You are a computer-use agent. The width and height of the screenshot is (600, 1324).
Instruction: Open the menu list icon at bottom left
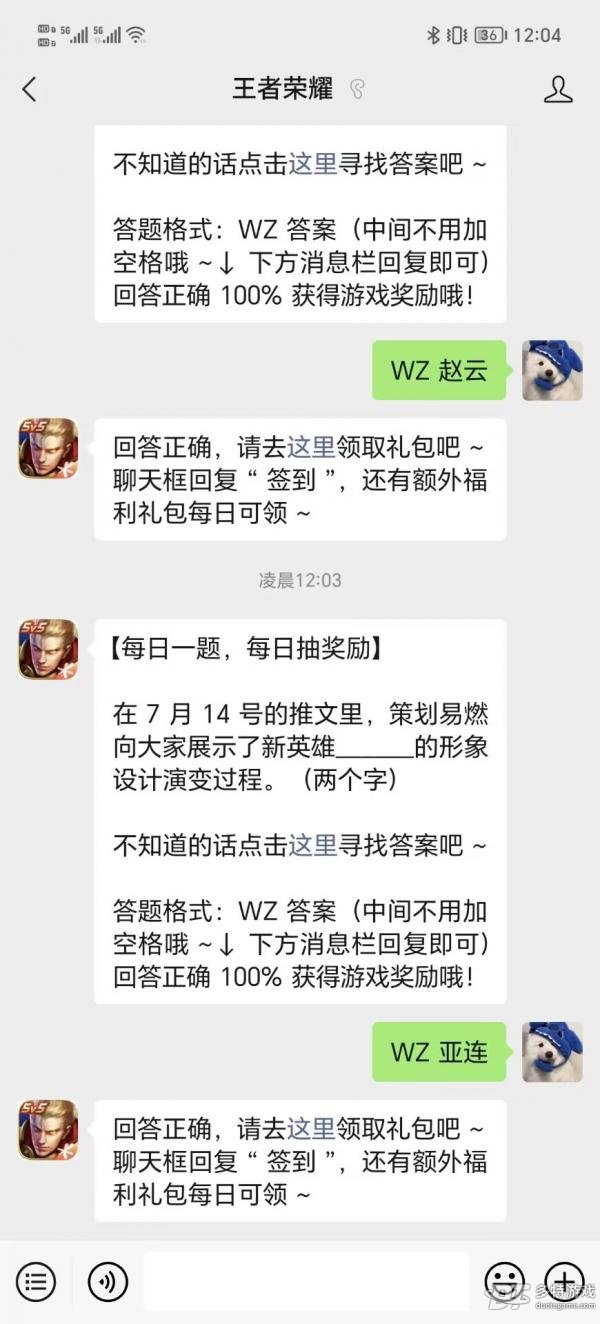coord(36,1280)
